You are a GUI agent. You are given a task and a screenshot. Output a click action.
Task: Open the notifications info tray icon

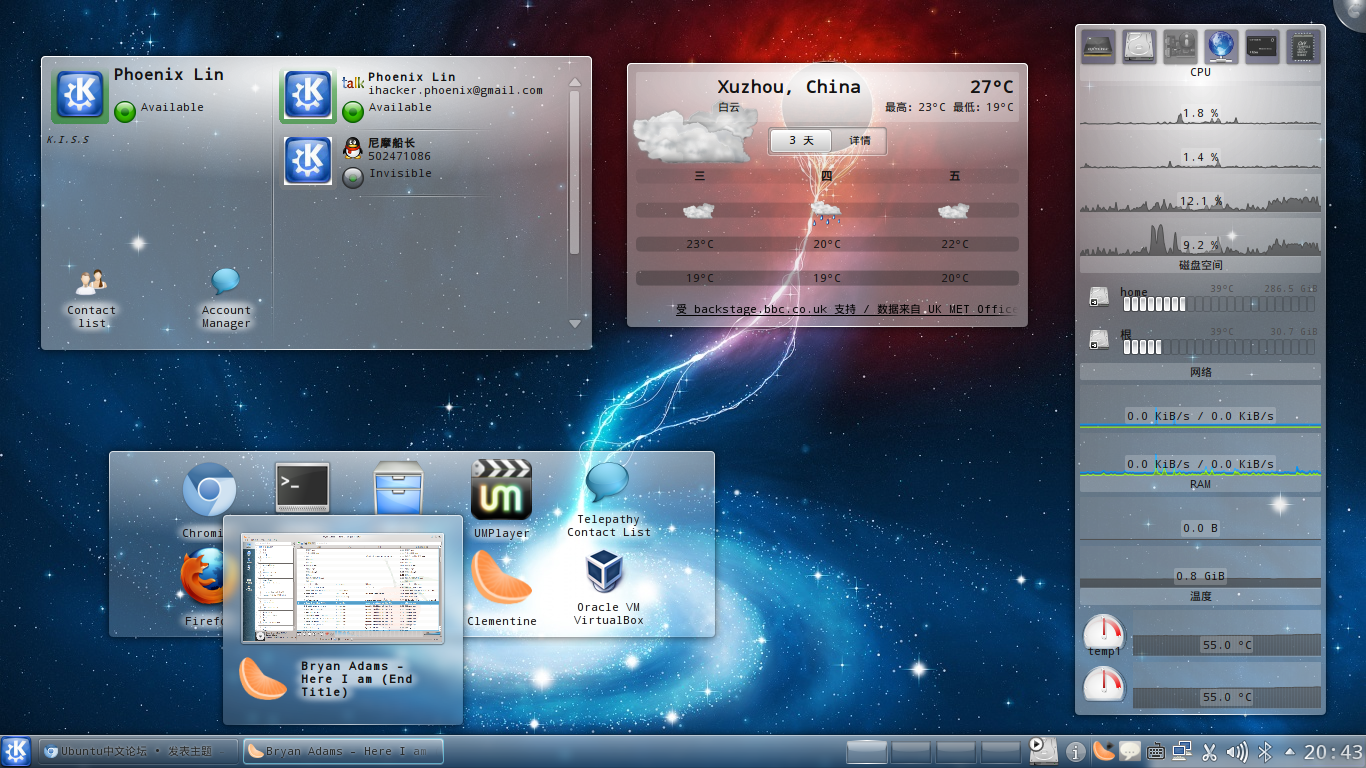pyautogui.click(x=1076, y=751)
